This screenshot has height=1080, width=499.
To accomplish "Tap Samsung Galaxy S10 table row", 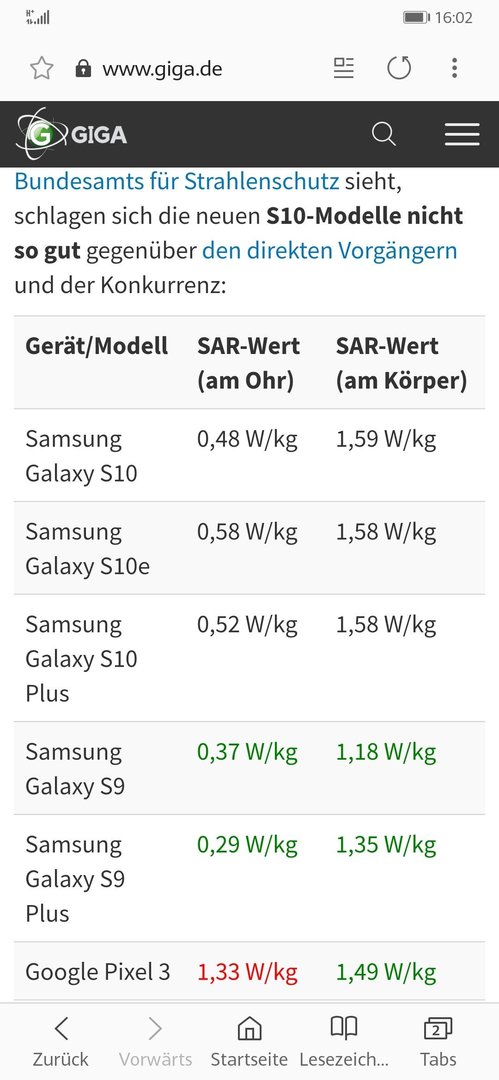I will click(250, 455).
